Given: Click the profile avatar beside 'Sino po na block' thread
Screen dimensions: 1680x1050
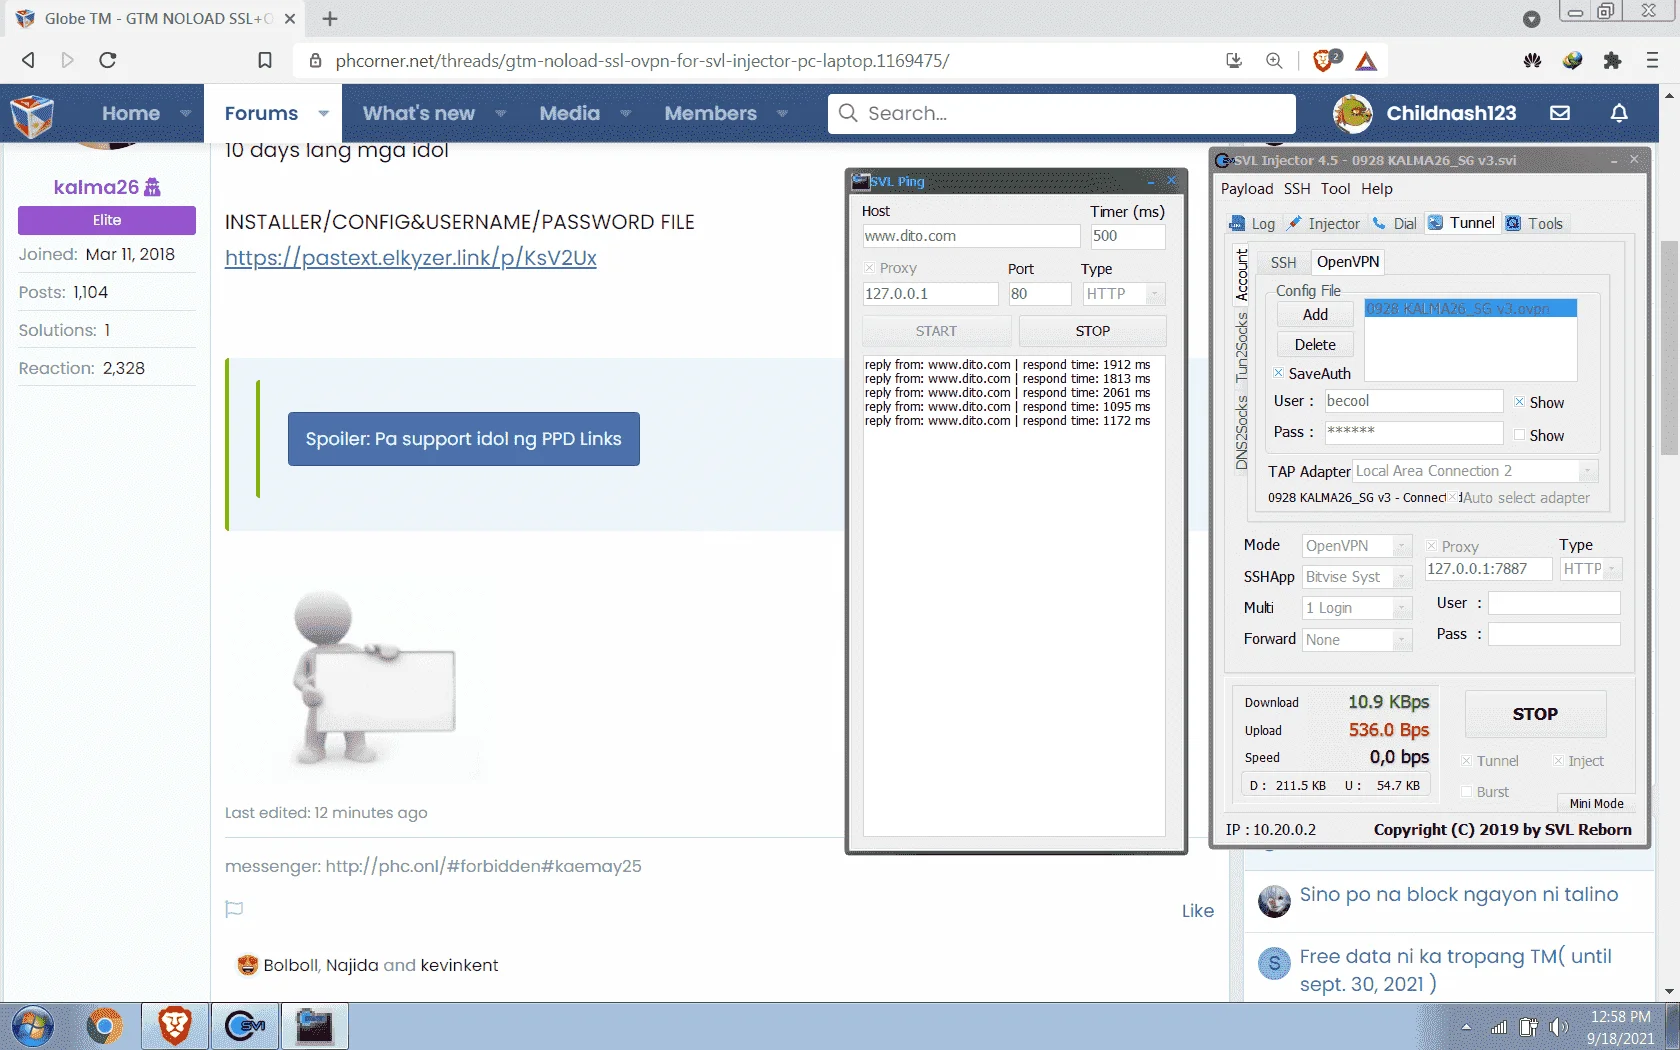Looking at the screenshot, I should coord(1274,901).
